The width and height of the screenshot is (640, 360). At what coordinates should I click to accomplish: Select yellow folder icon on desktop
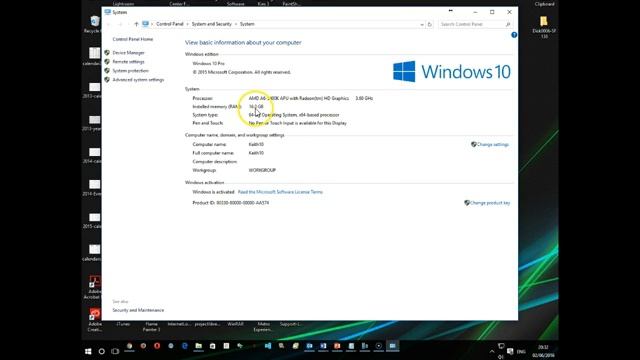[544, 21]
